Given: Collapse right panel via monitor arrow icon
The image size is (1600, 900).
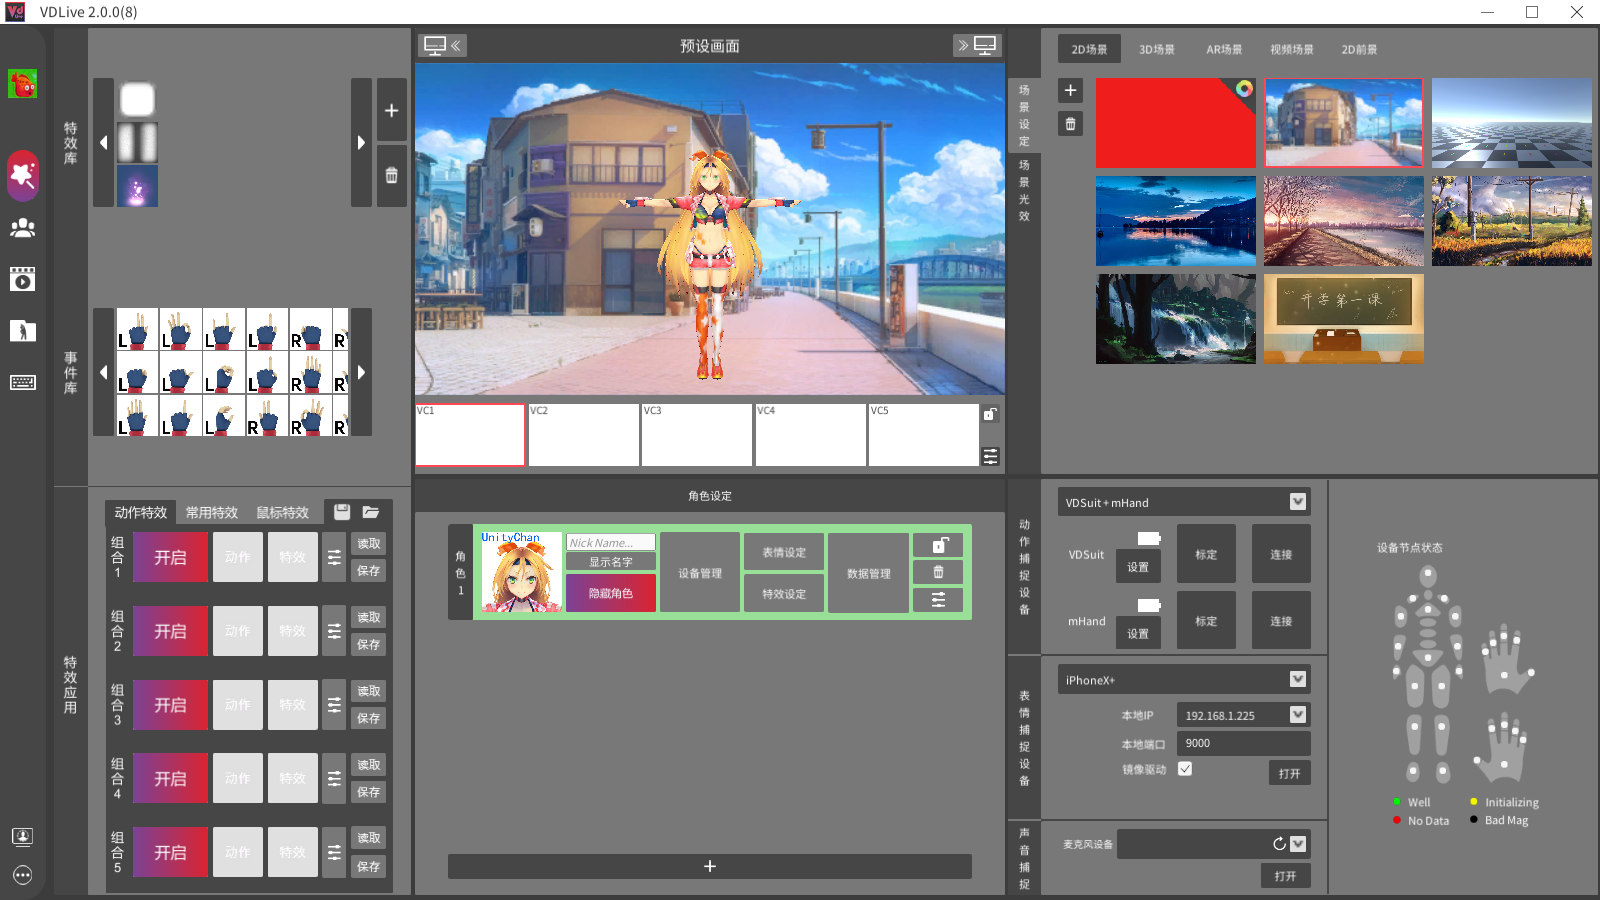Looking at the screenshot, I should (977, 45).
